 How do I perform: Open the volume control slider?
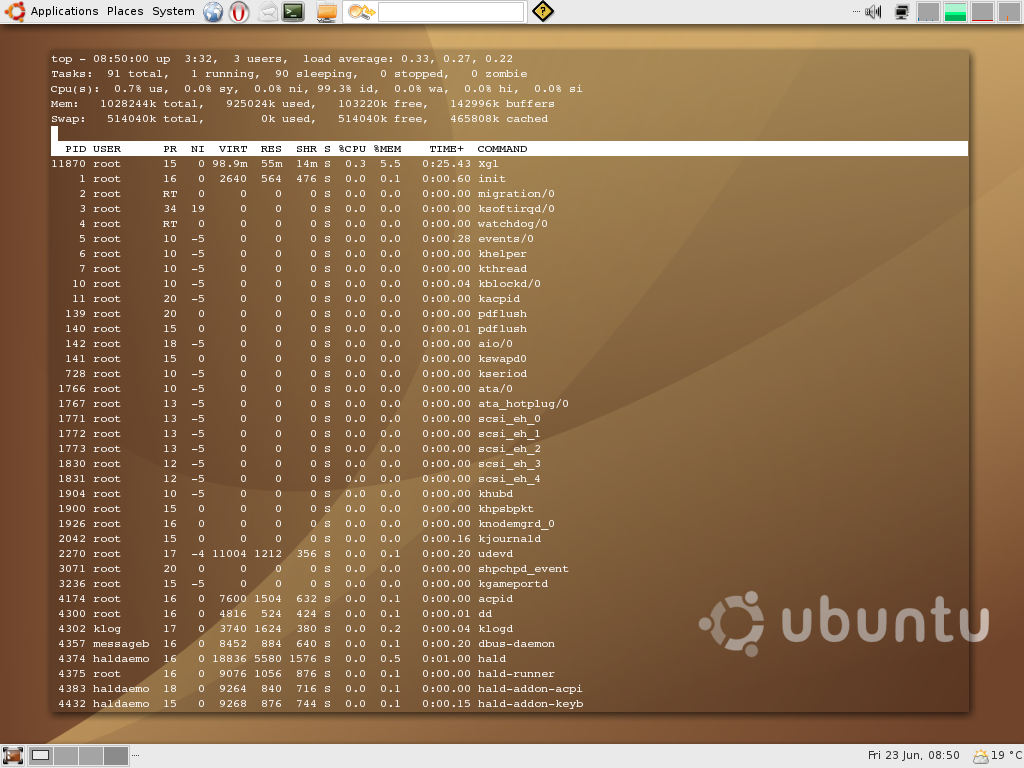pos(872,11)
